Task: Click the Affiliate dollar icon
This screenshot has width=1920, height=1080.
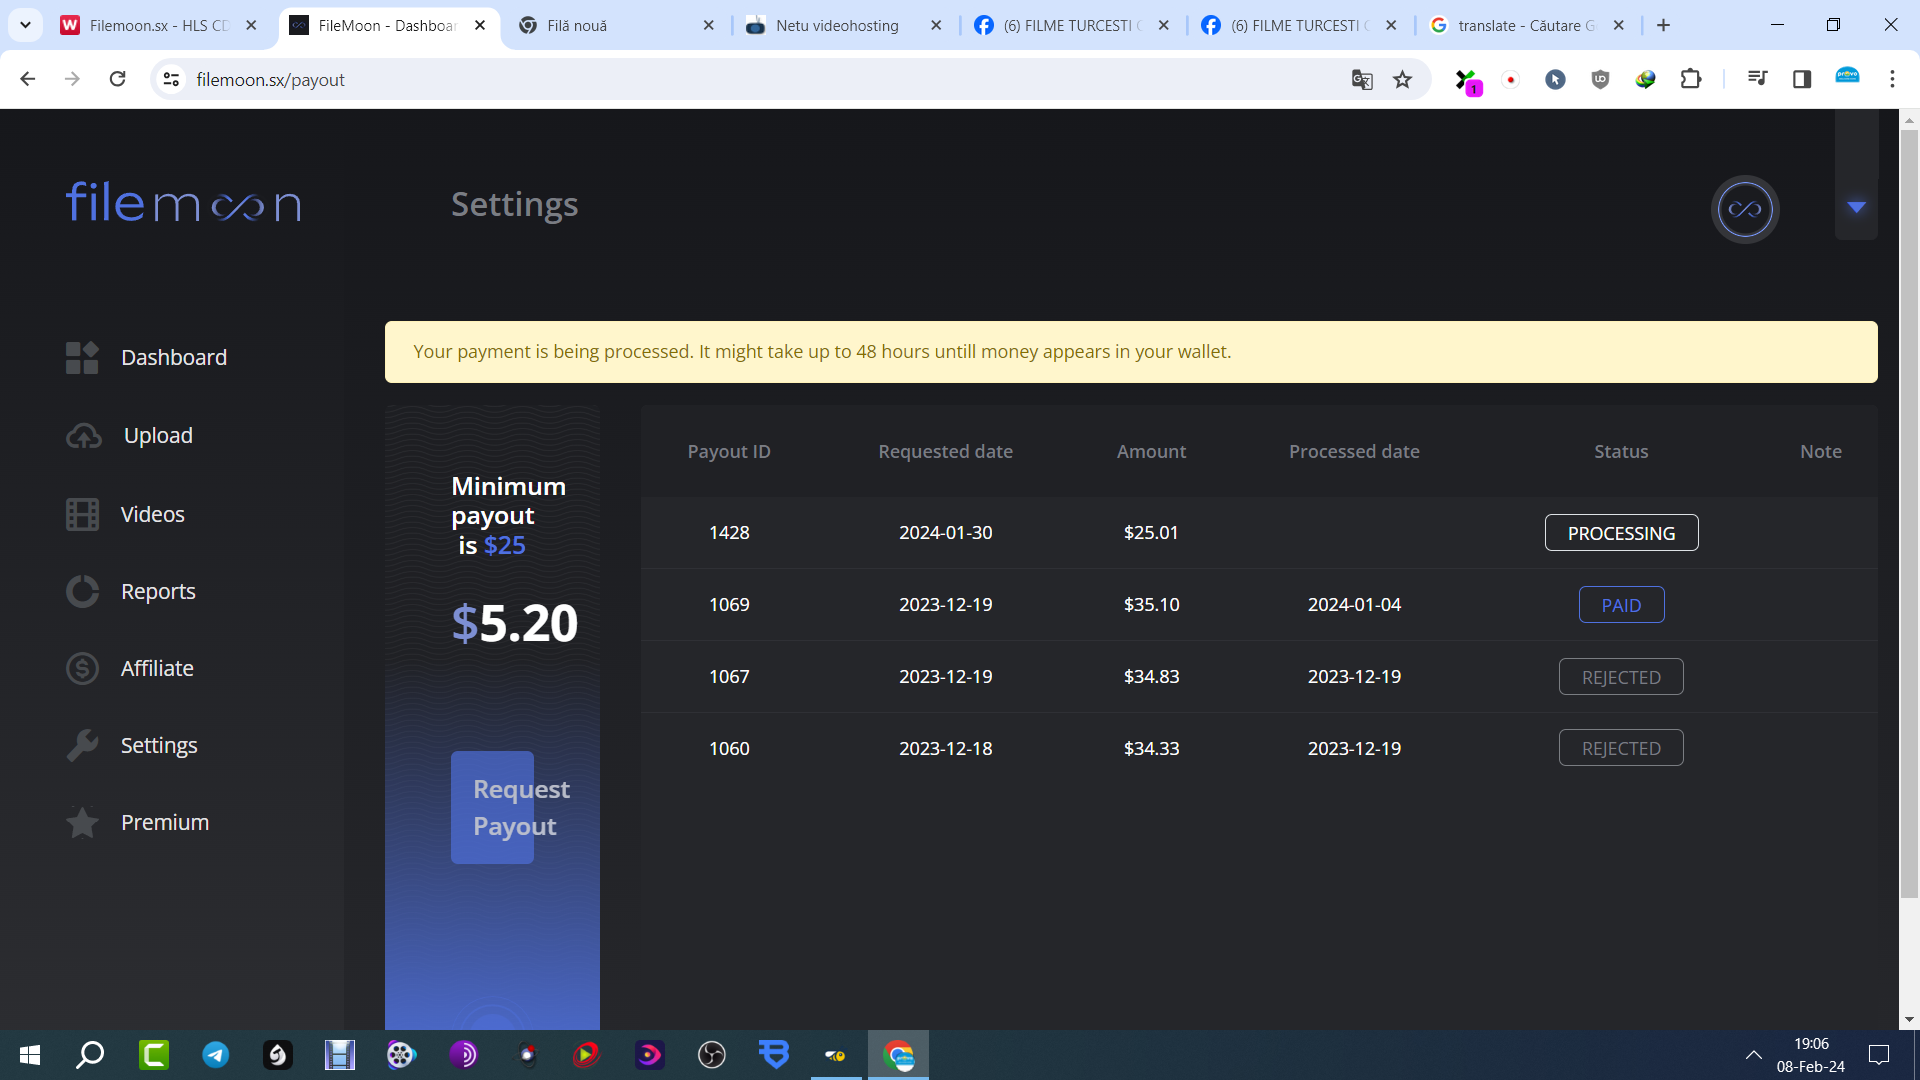Action: 82,668
